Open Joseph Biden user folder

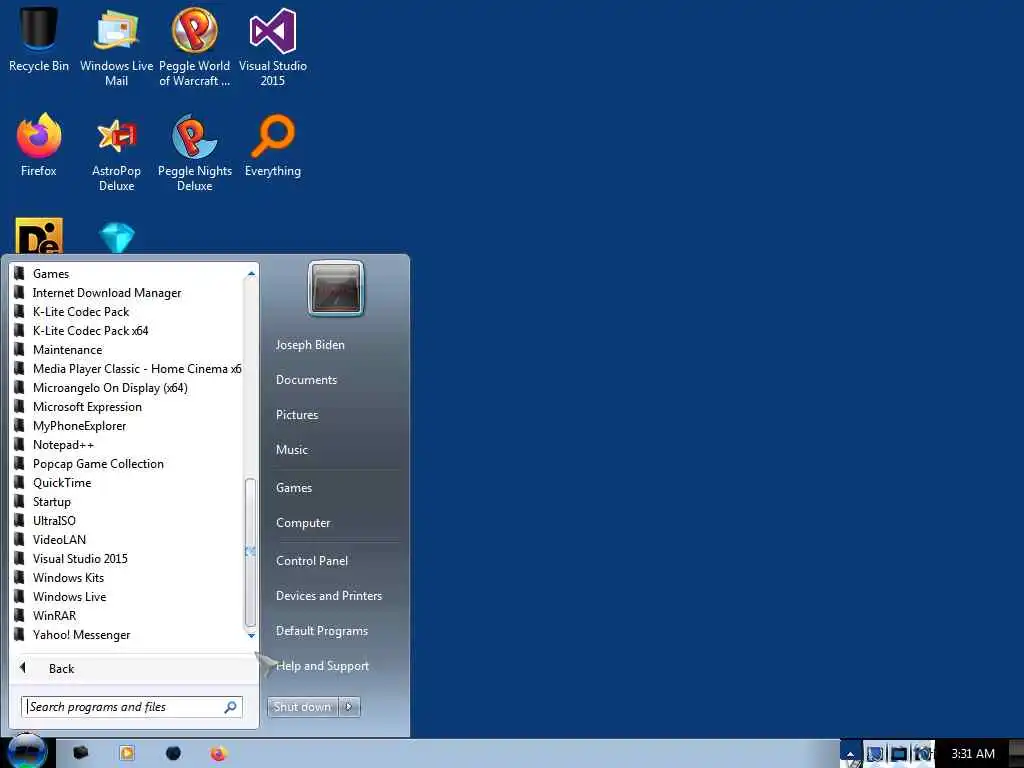(310, 345)
